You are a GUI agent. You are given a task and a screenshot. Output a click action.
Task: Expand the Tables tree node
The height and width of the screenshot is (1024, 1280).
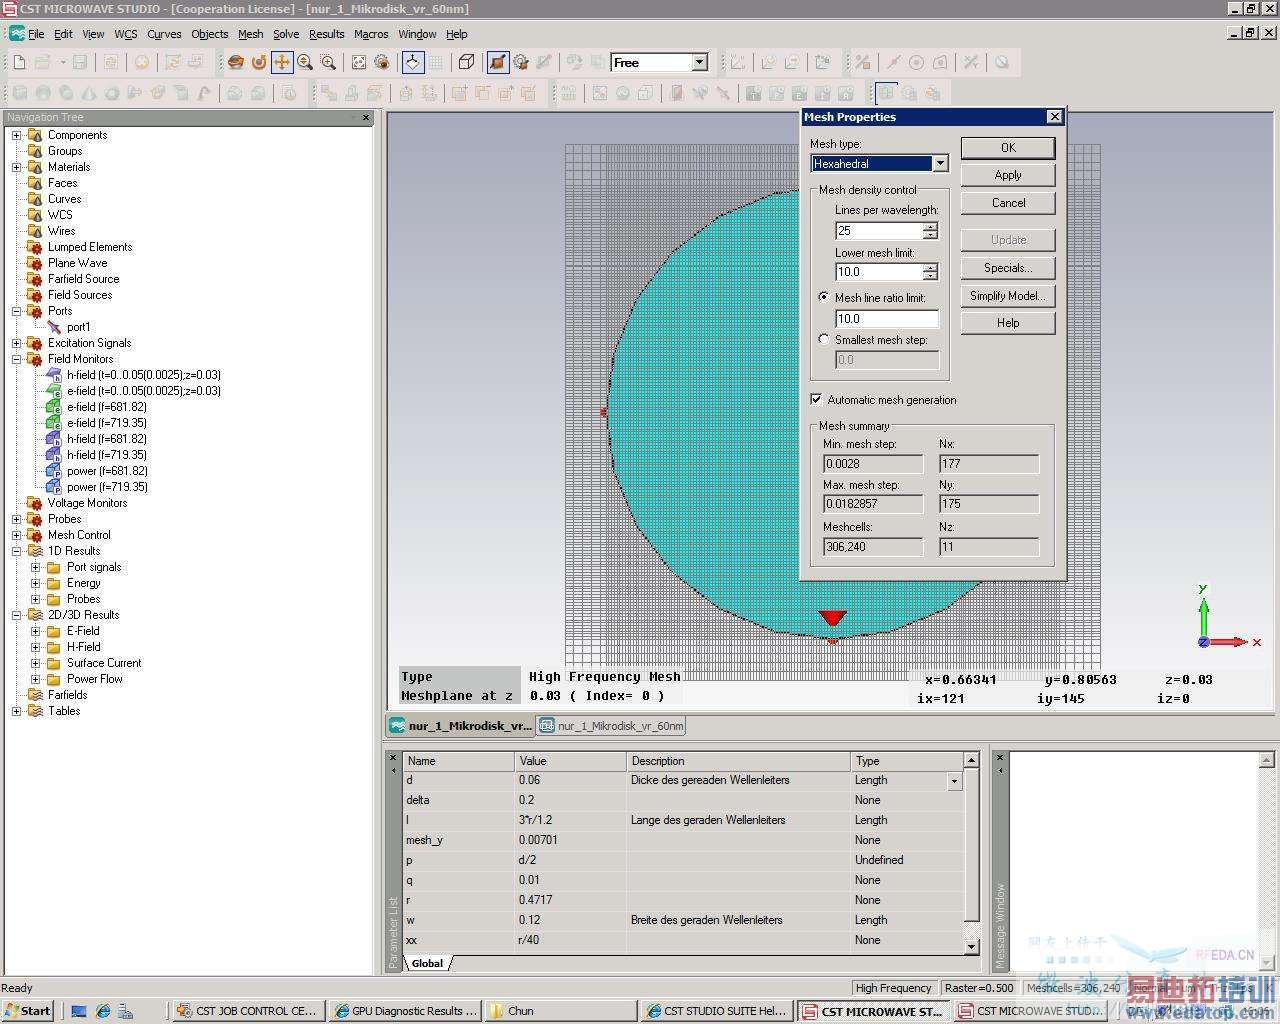[16, 711]
